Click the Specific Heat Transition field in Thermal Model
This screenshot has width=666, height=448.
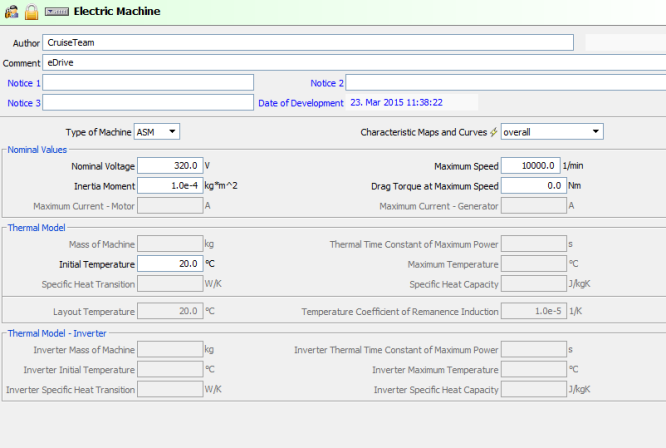point(170,284)
